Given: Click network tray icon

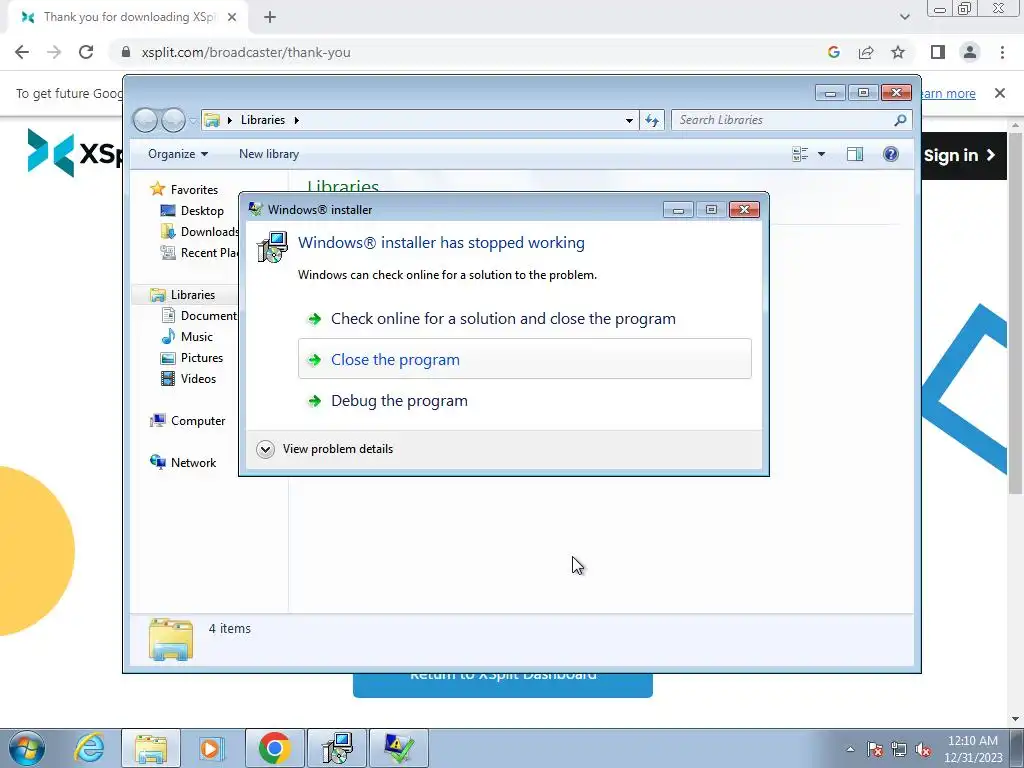Looking at the screenshot, I should click(x=899, y=749).
